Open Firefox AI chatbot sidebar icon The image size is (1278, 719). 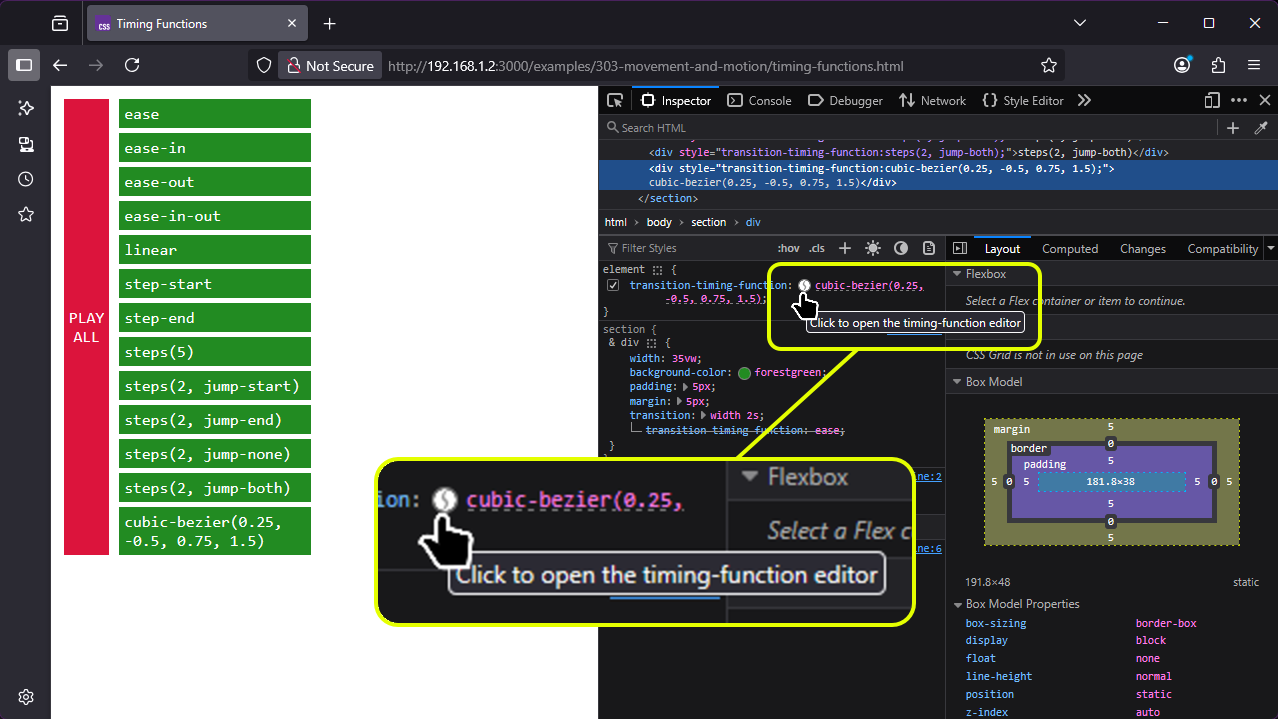26,109
